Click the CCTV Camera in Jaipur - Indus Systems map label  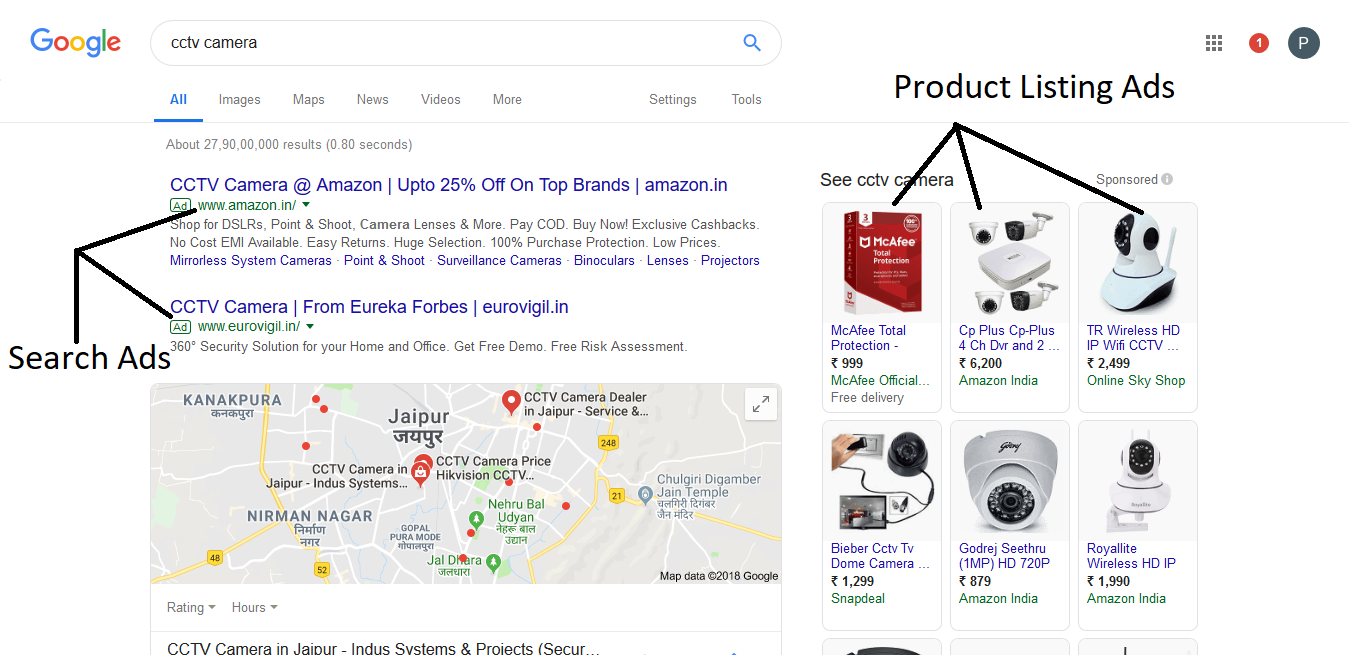point(337,476)
